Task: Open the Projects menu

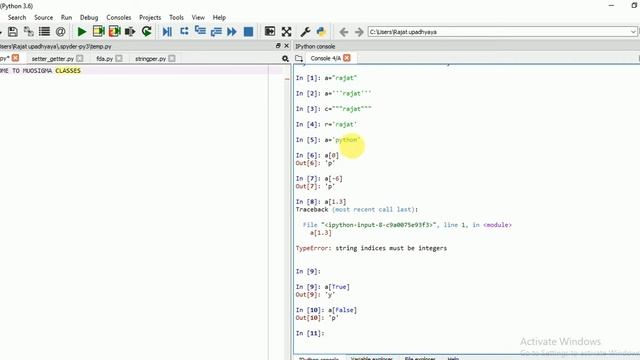Action: click(150, 18)
